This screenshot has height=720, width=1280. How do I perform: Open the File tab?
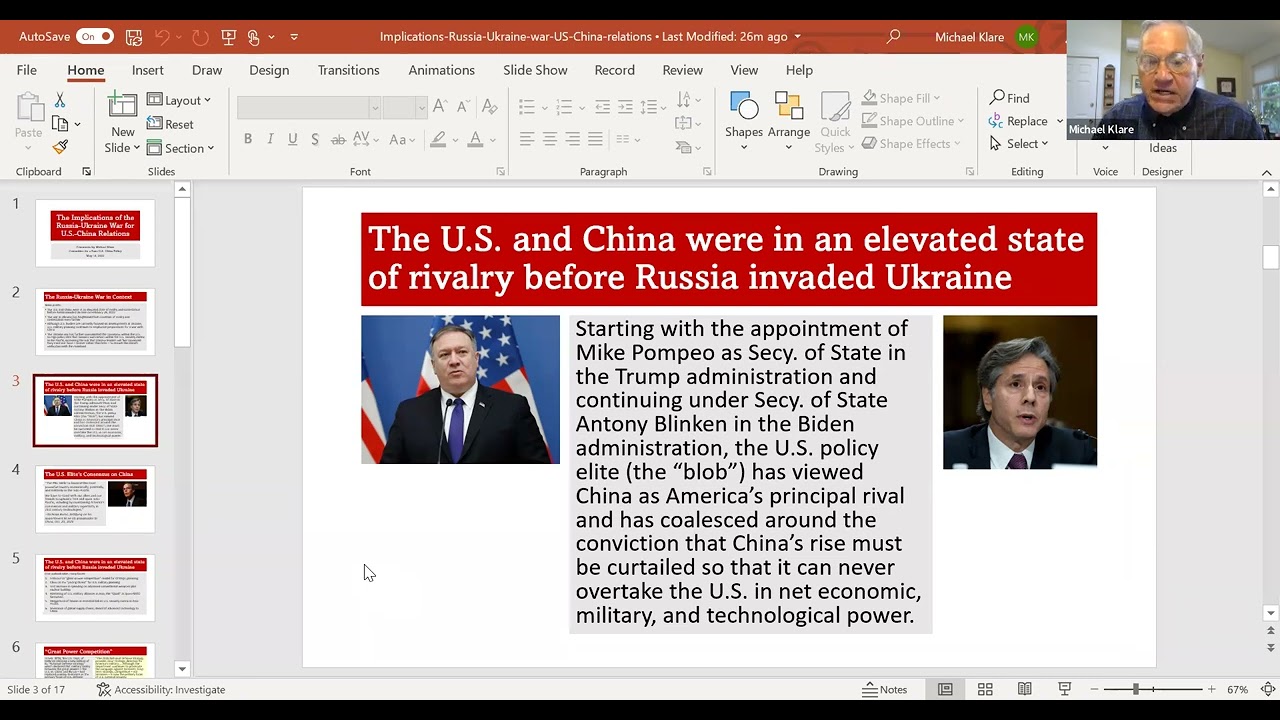(27, 70)
